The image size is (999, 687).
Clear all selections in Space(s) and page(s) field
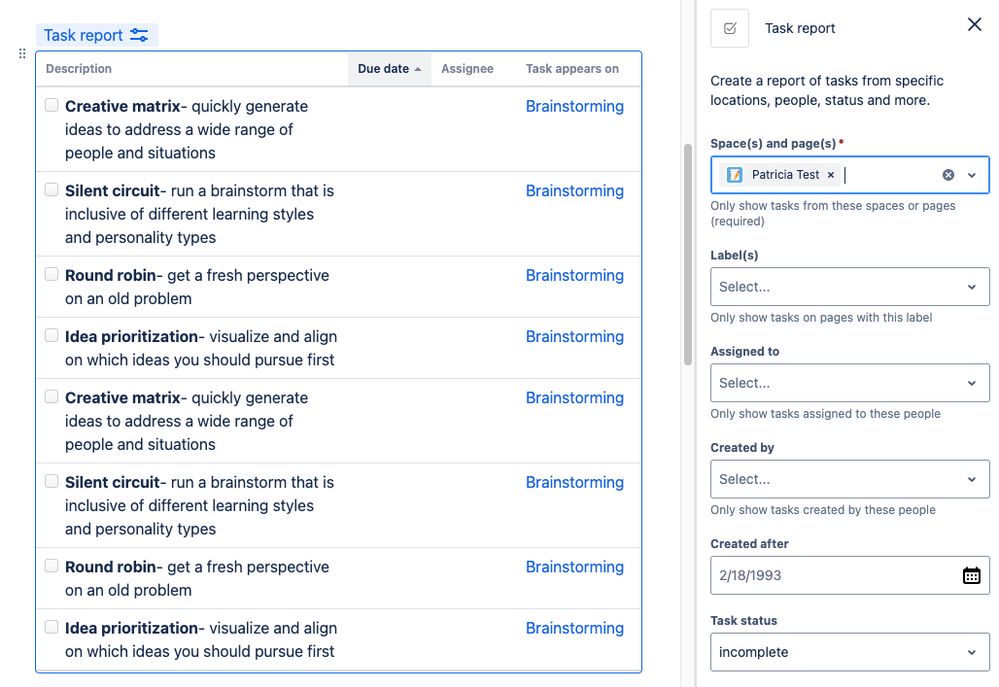pos(948,175)
